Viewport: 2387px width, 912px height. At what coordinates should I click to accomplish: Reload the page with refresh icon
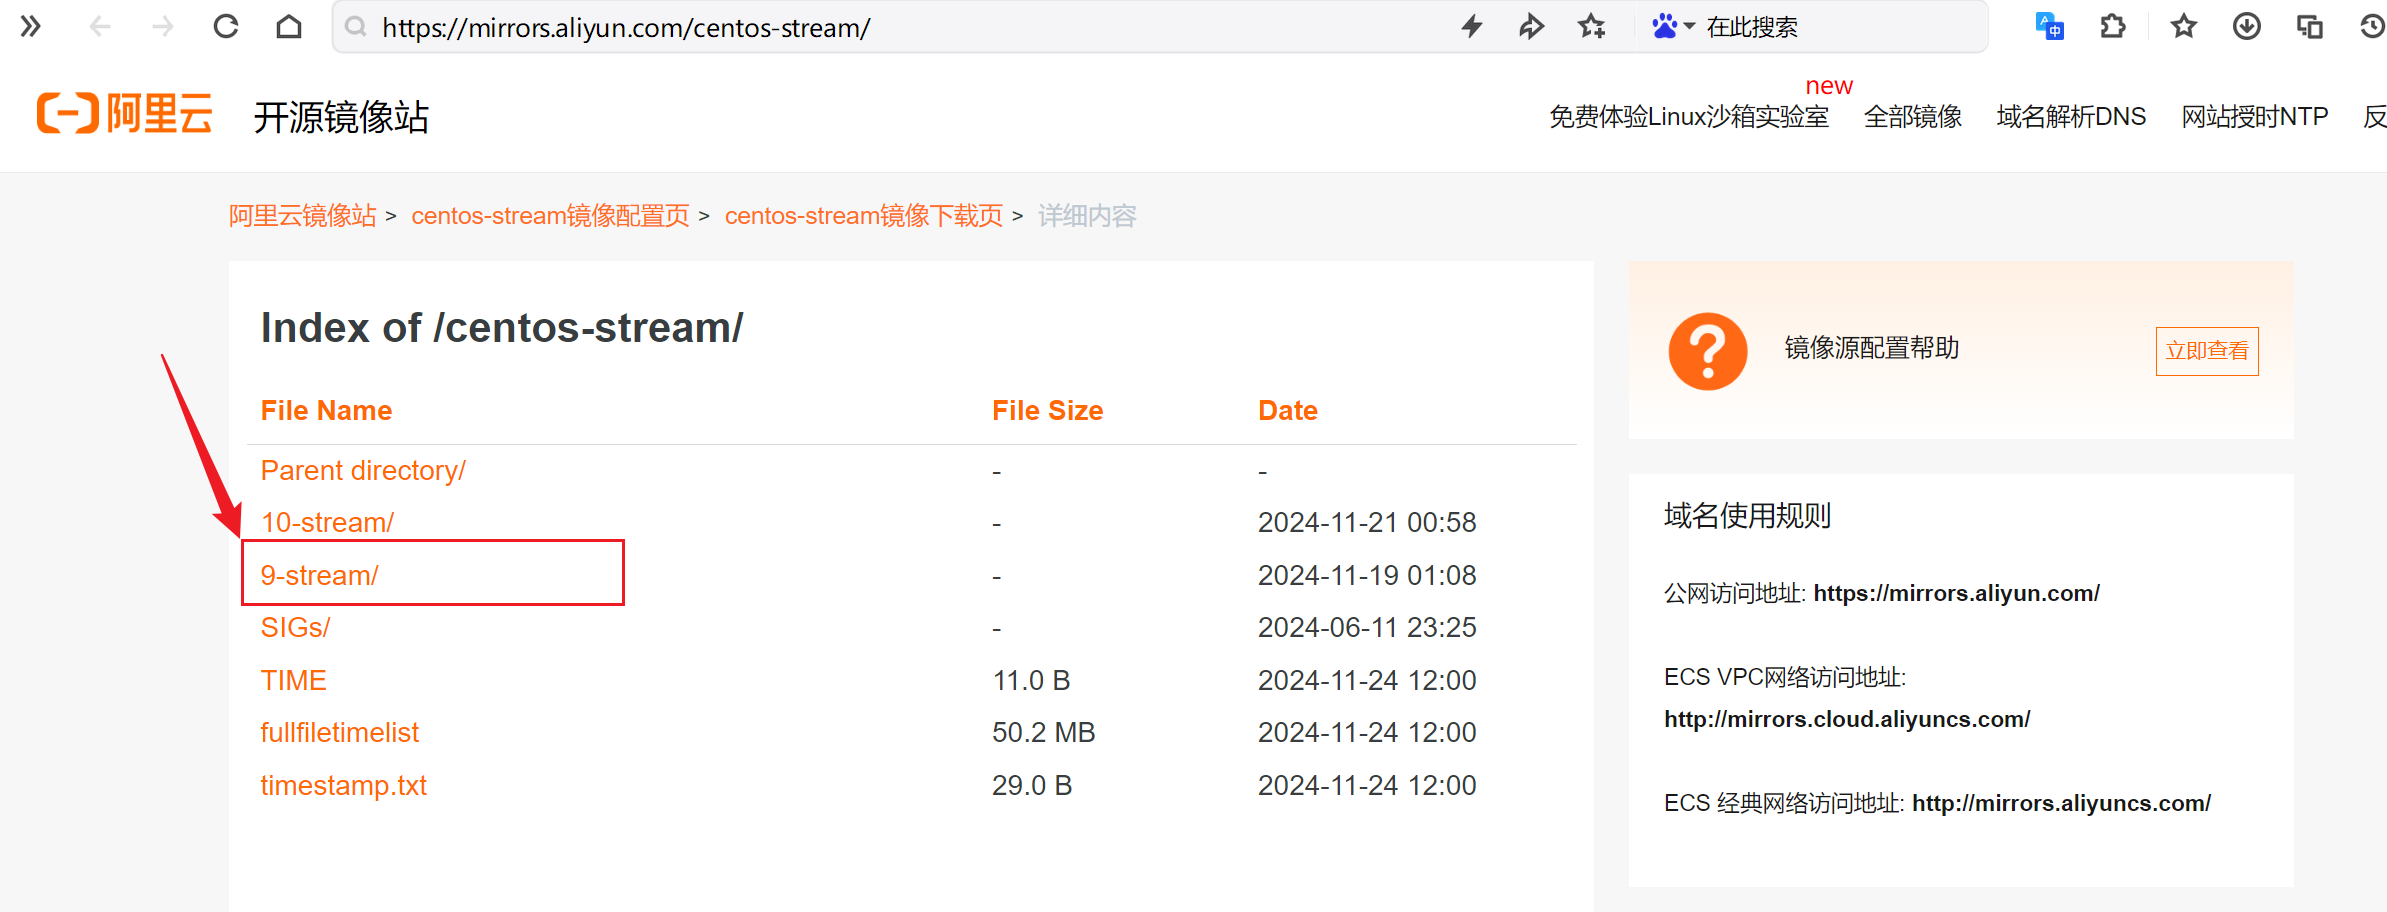pos(226,27)
